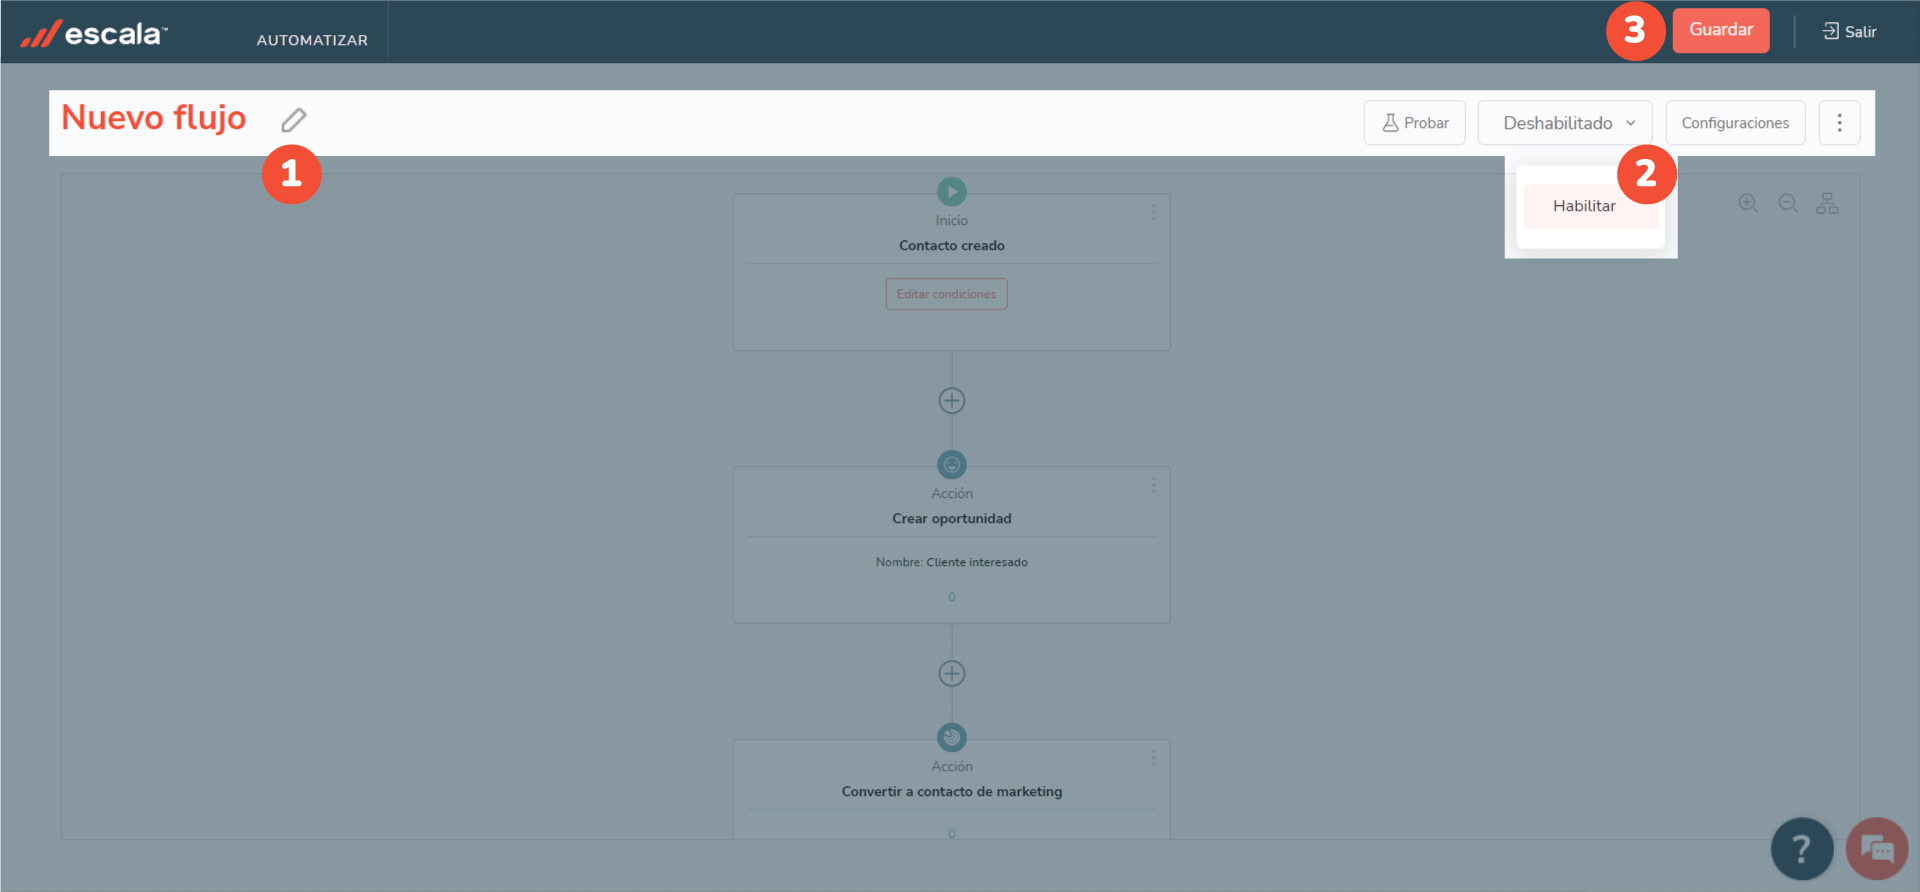Select the Contacto creado card title

[x=952, y=245]
